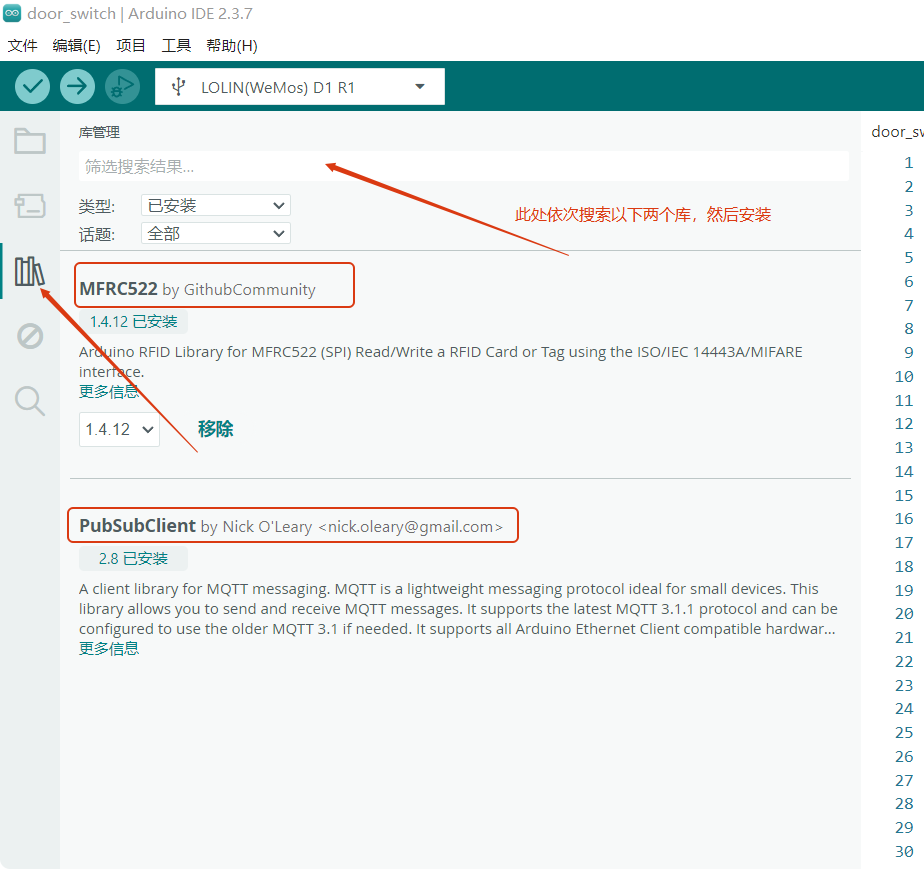This screenshot has height=869, width=924.
Task: Click the Upload arrow button
Action: [x=77, y=87]
